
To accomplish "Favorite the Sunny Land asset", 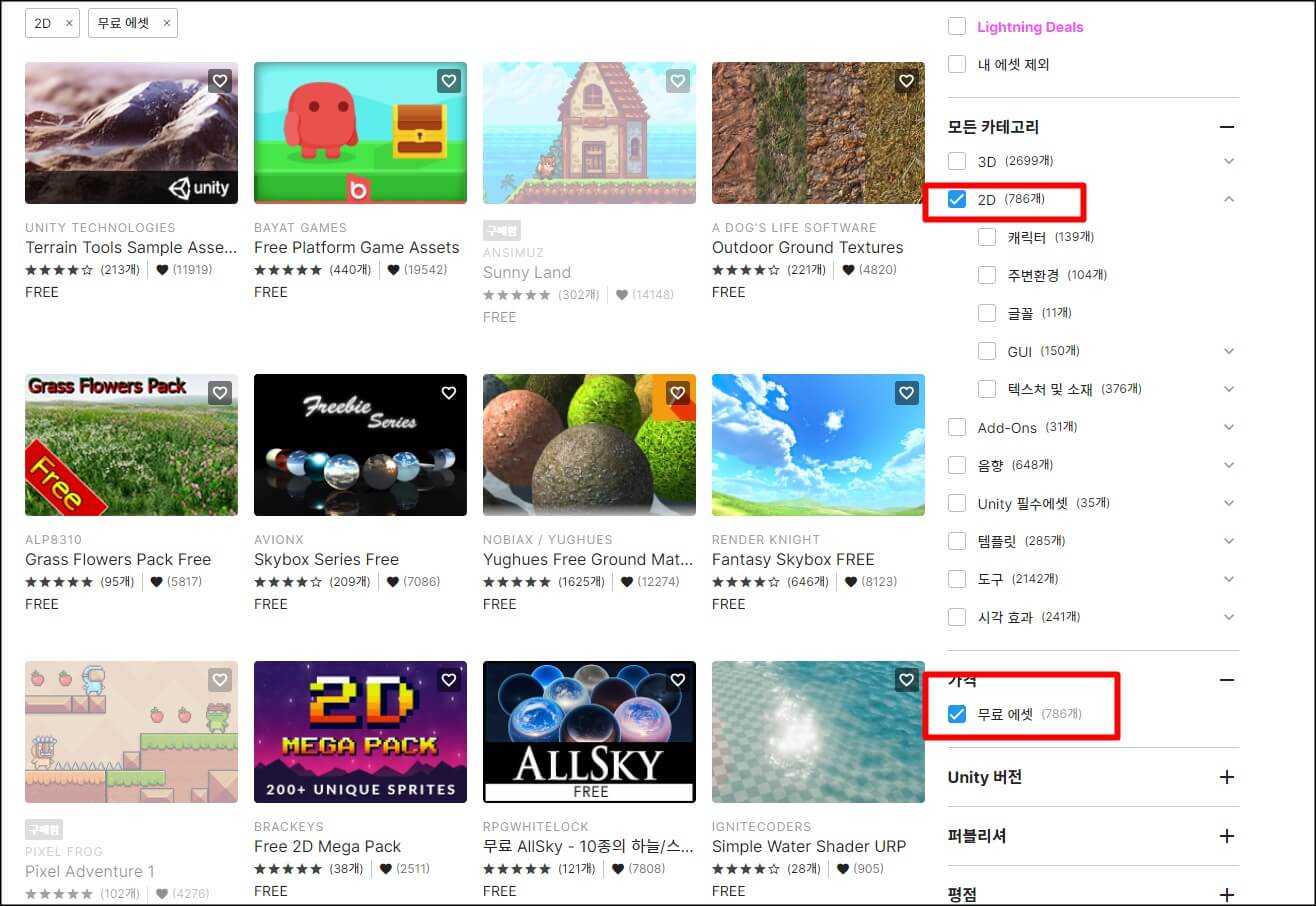I will (x=678, y=81).
